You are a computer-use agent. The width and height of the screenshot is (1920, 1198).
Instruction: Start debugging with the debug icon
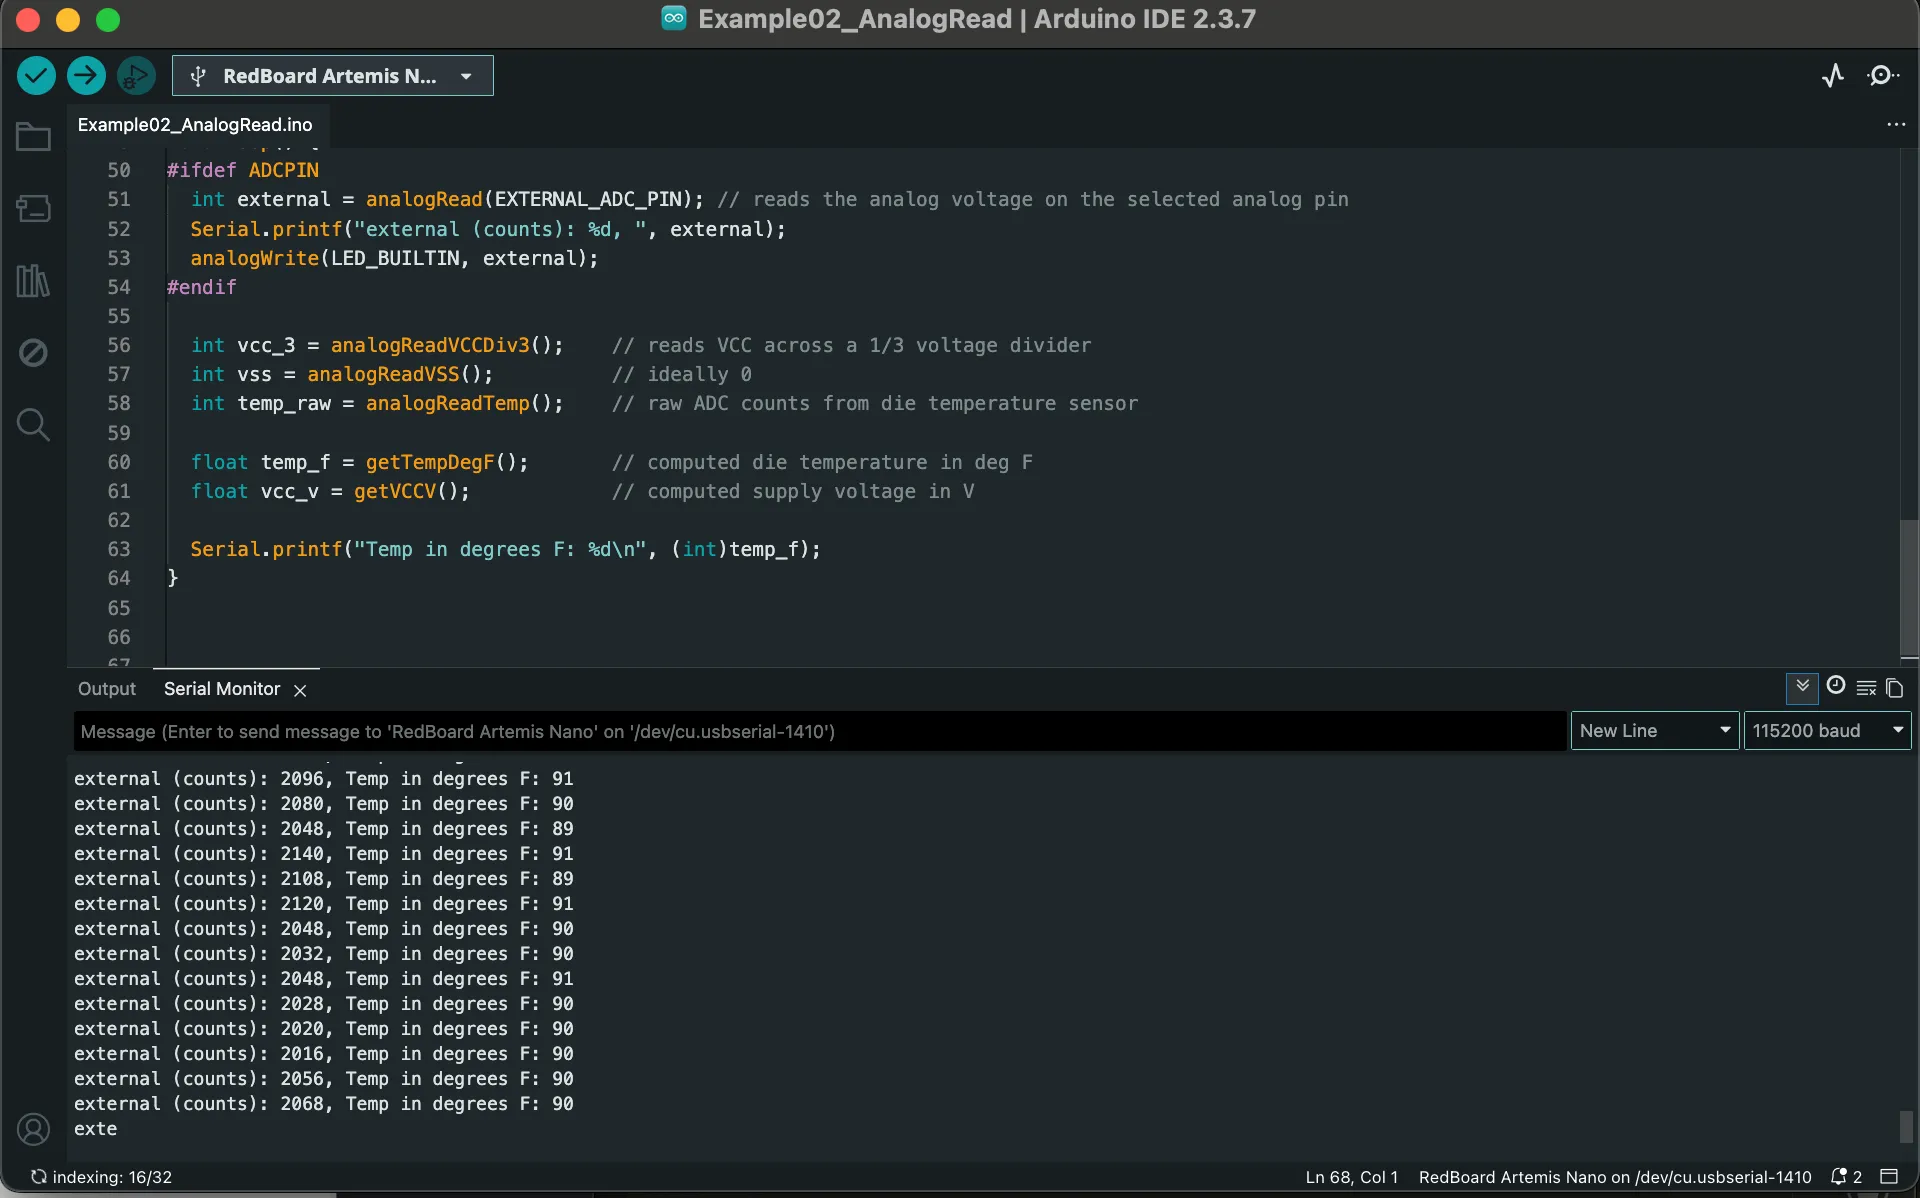click(x=136, y=75)
